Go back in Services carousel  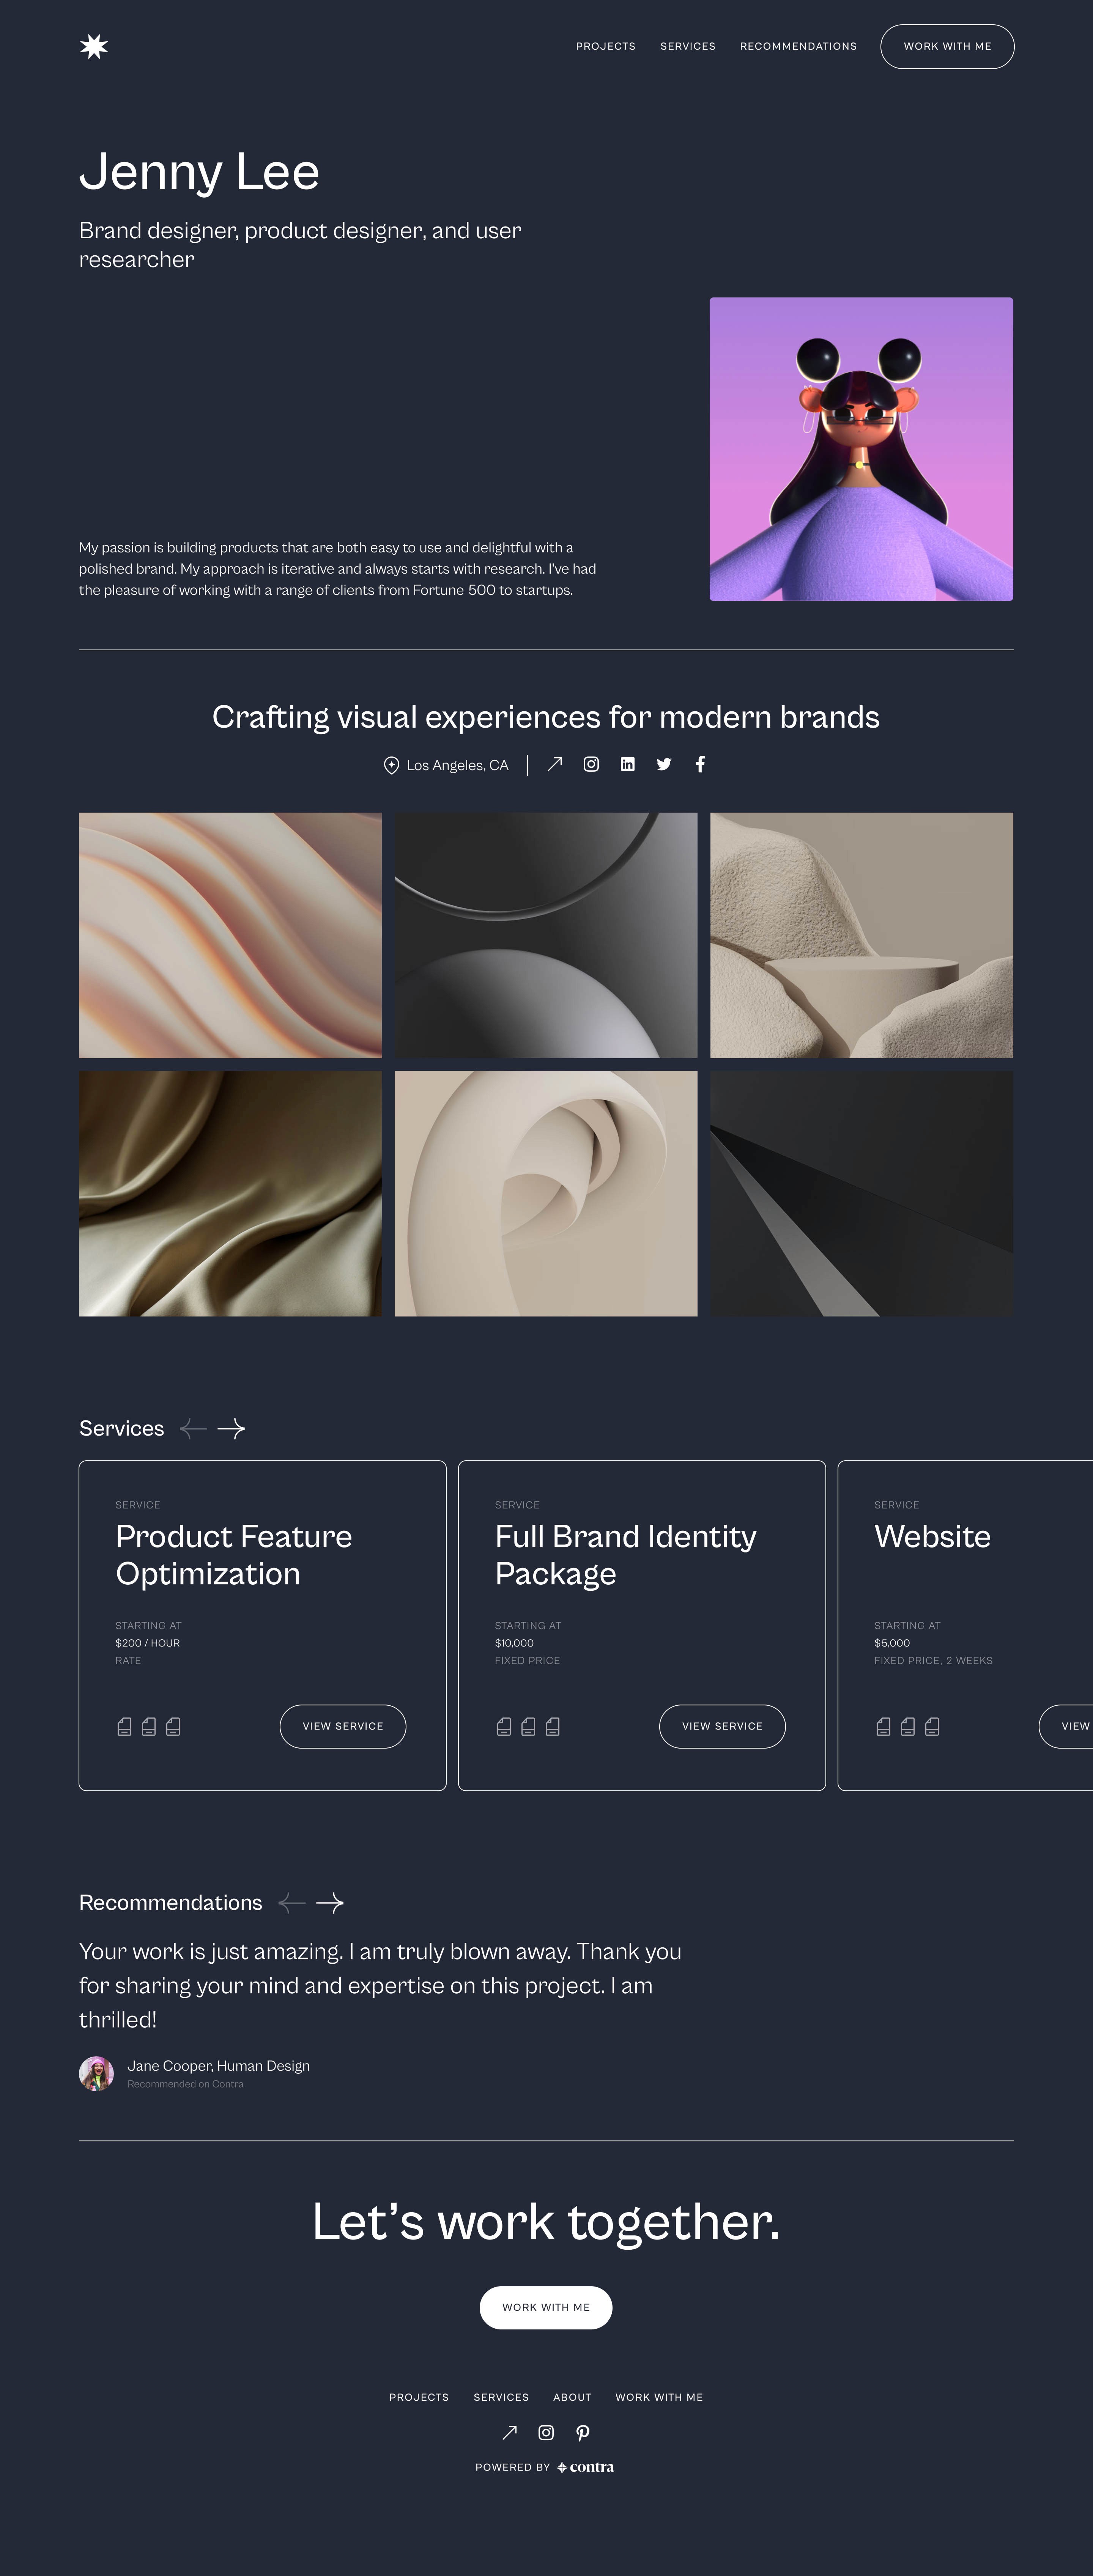pos(193,1429)
